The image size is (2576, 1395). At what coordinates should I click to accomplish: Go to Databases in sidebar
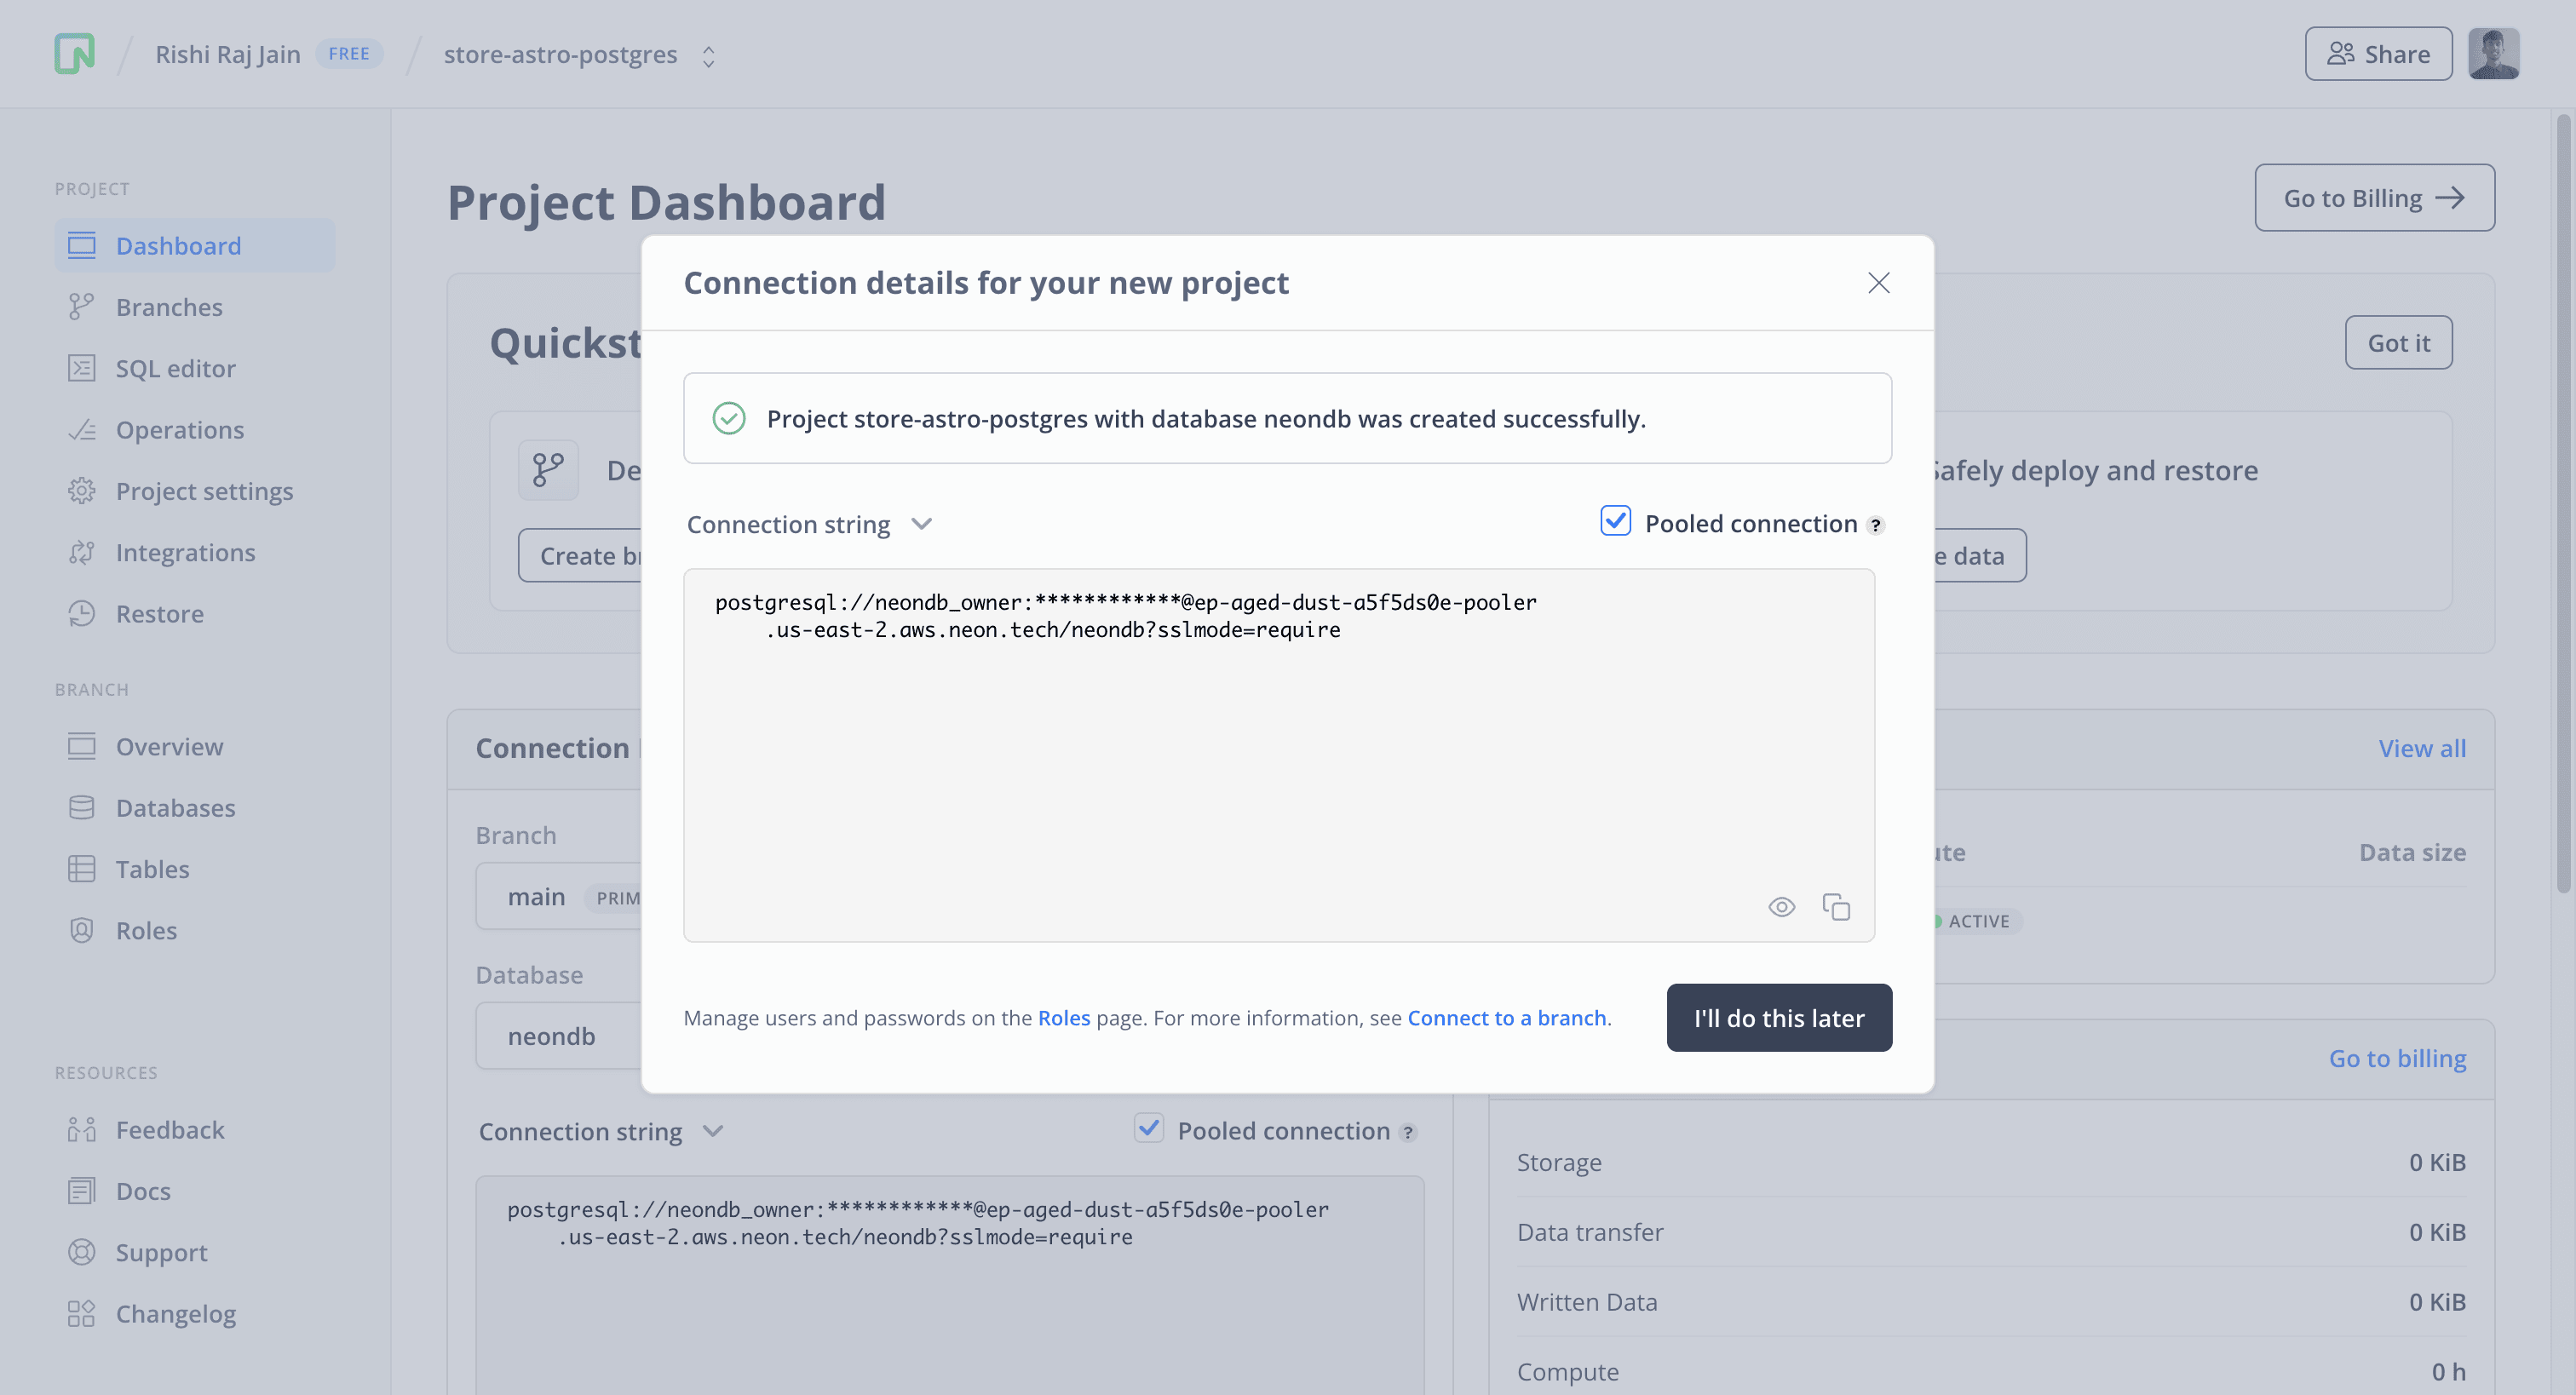[175, 808]
